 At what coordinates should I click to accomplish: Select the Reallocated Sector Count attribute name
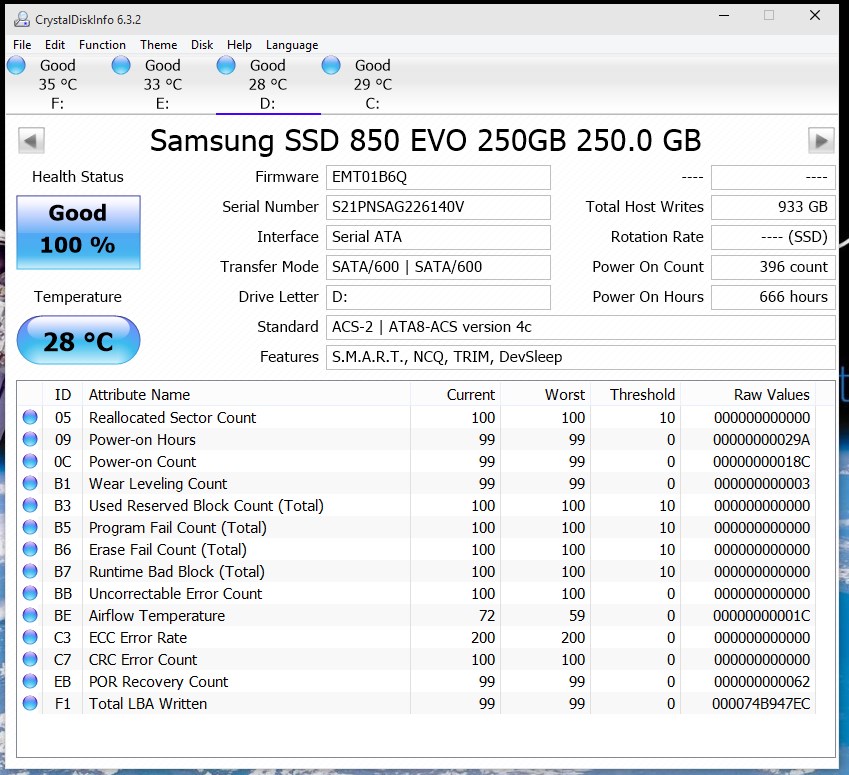[x=172, y=418]
